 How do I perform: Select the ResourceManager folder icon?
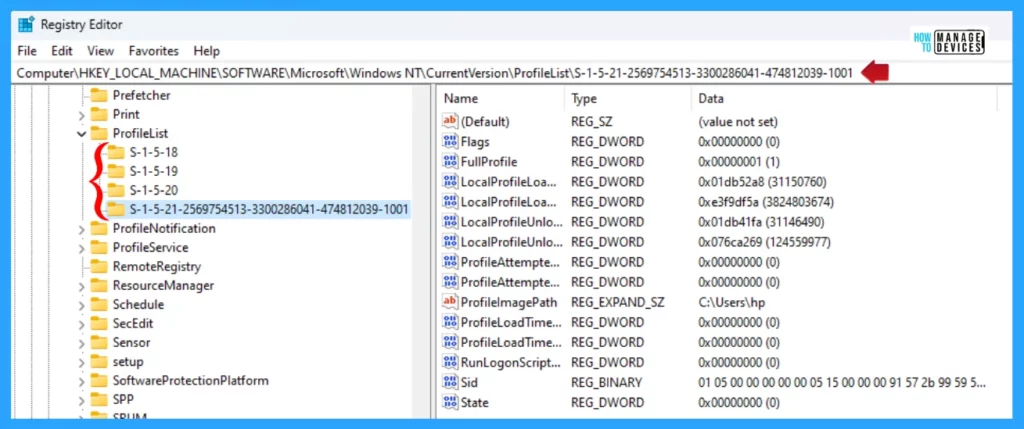coord(99,285)
